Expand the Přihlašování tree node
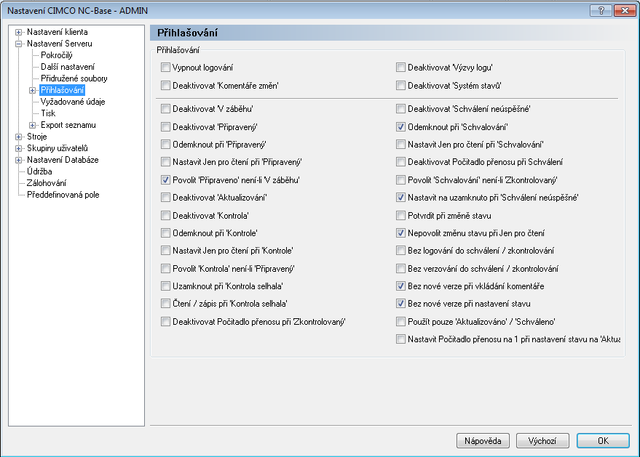The height and width of the screenshot is (457, 640). point(32,90)
